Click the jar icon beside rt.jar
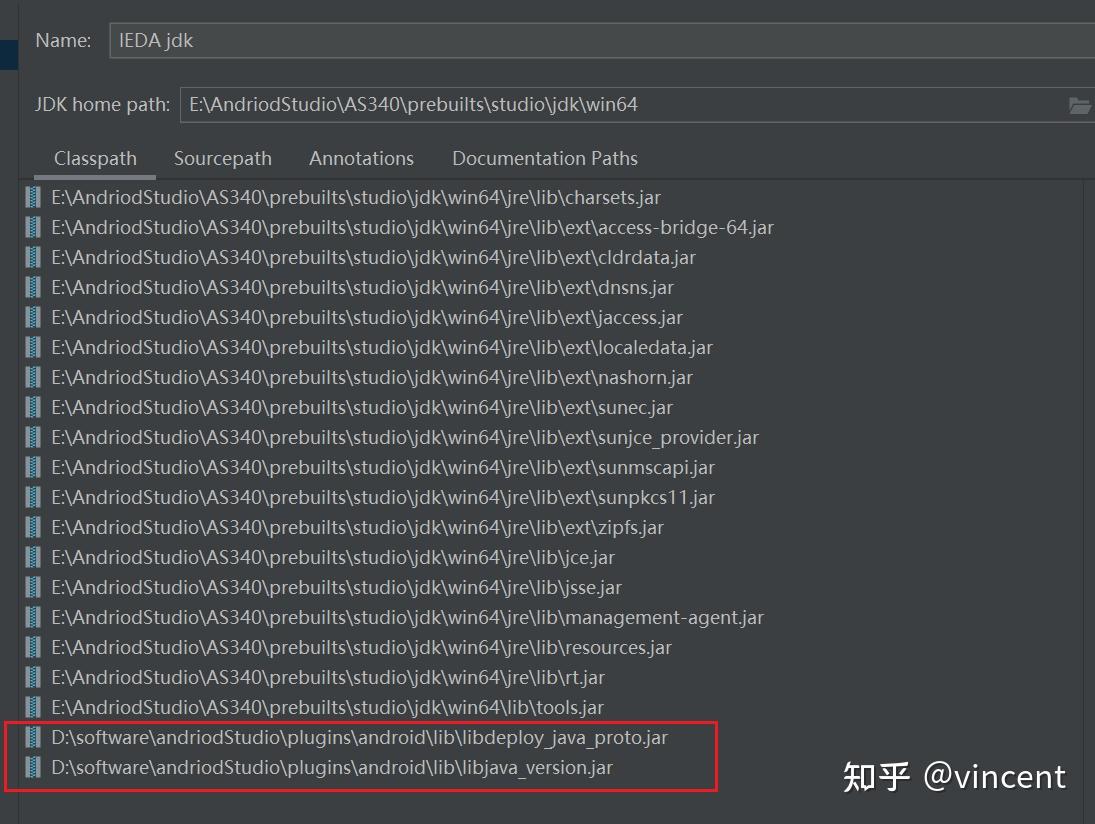 click(31, 677)
